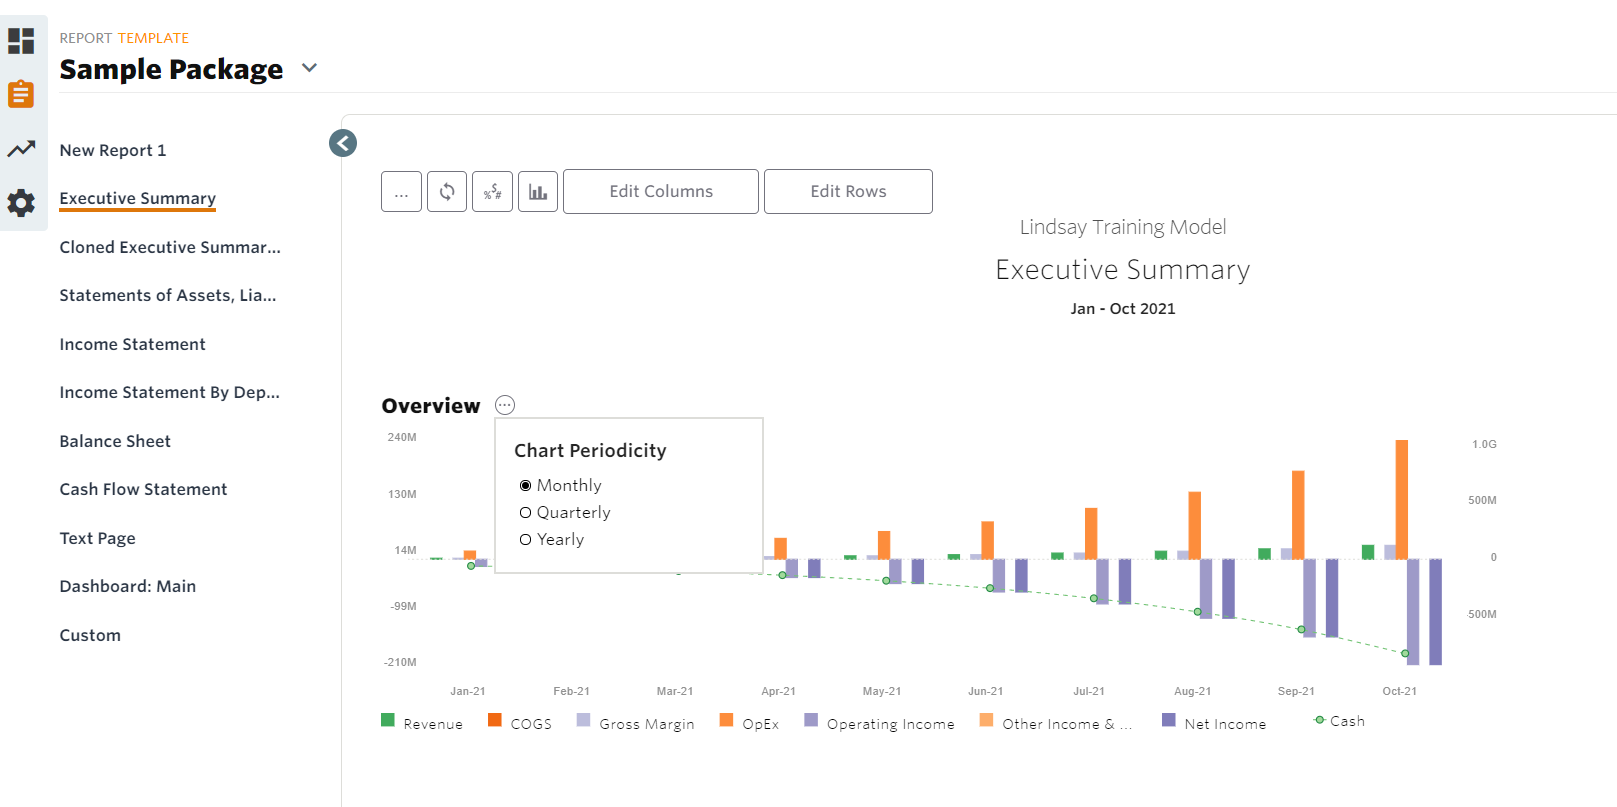Switch to Cash Flow Statement report
This screenshot has width=1617, height=807.
(143, 489)
